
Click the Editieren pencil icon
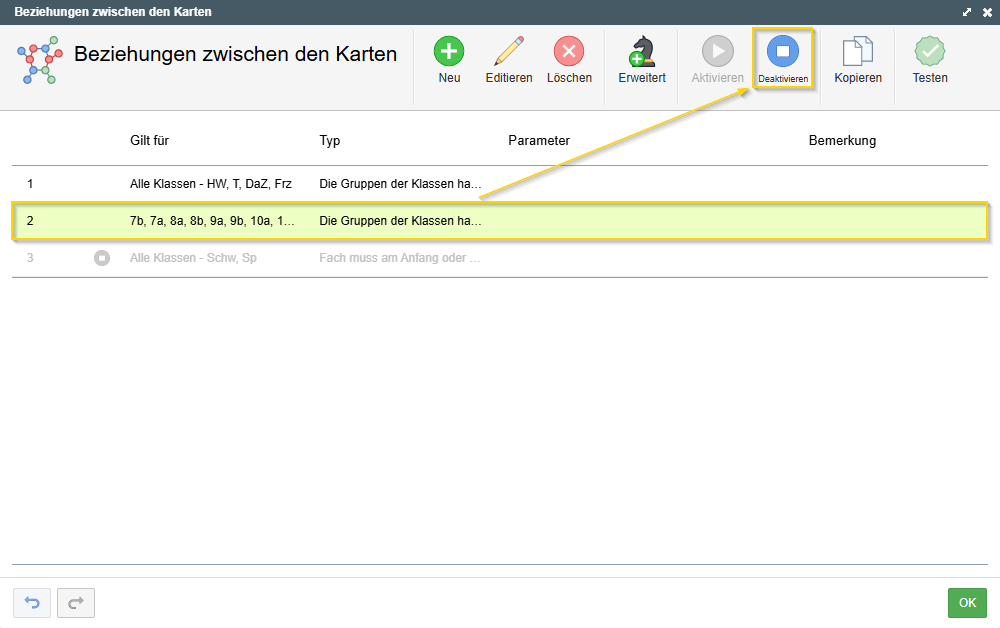pos(508,52)
